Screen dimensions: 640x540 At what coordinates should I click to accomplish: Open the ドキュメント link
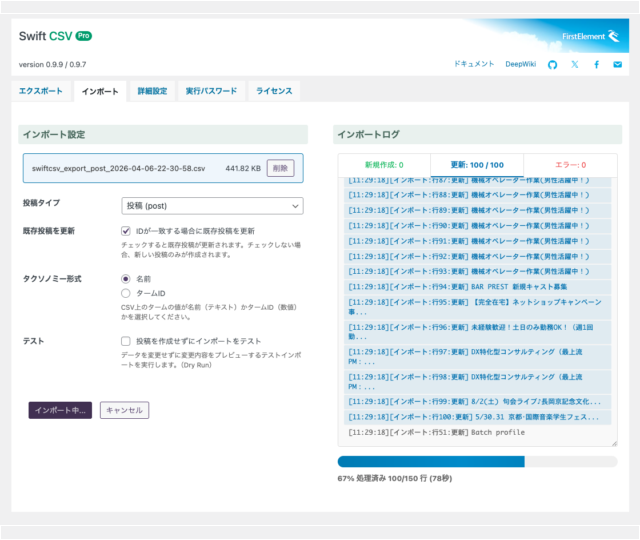click(x=474, y=64)
